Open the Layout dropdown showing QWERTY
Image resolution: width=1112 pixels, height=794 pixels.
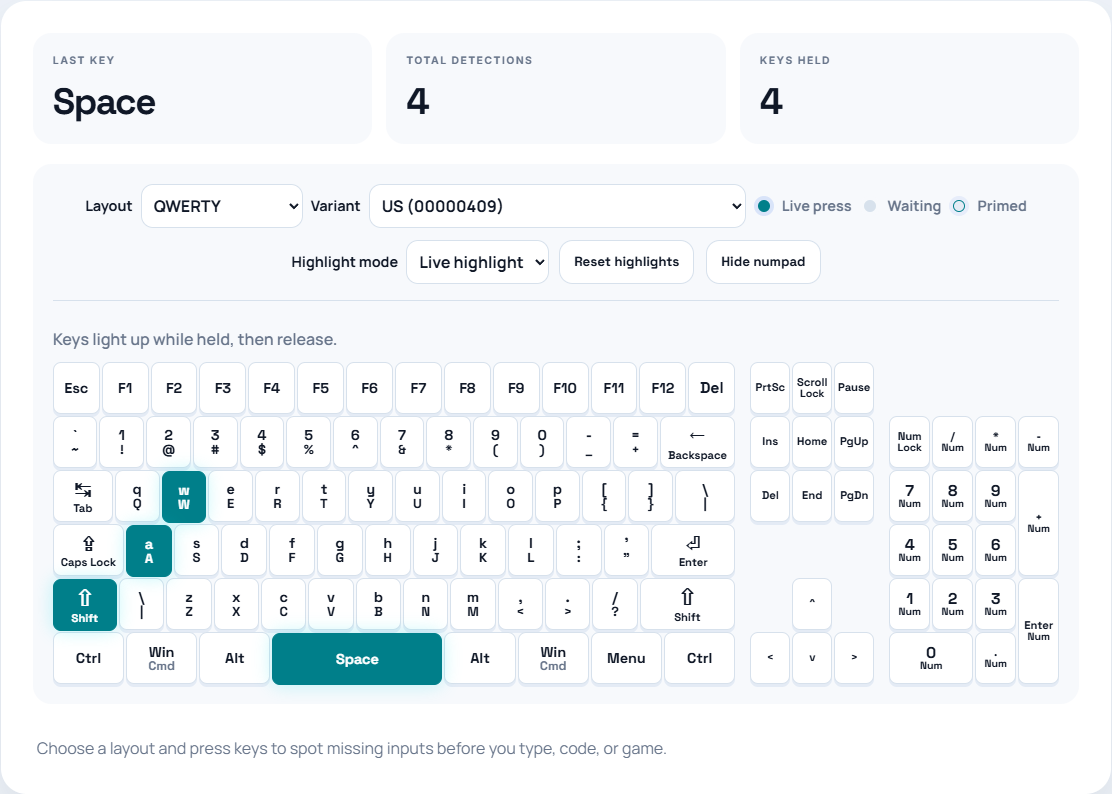pyautogui.click(x=222, y=206)
